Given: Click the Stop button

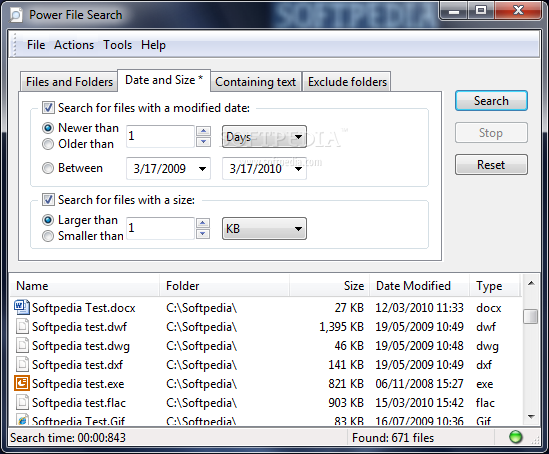Looking at the screenshot, I should pyautogui.click(x=491, y=133).
